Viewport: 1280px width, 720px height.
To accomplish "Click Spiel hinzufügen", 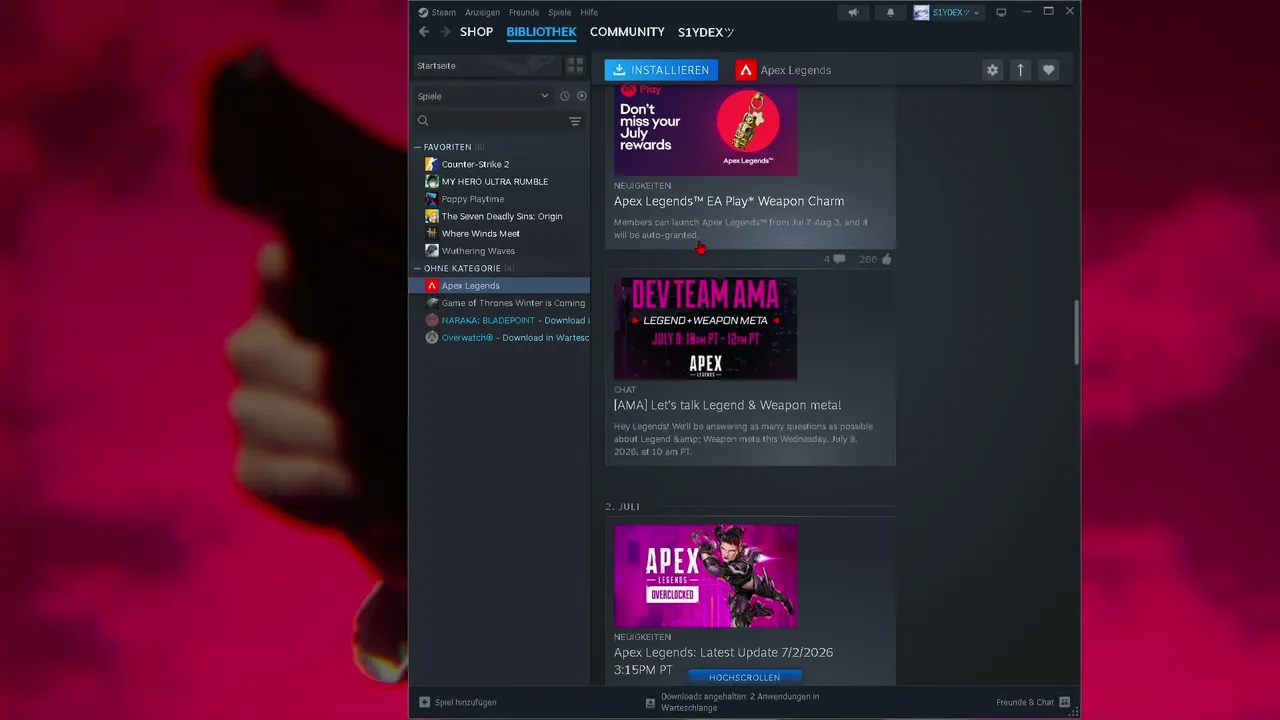I will click(458, 702).
